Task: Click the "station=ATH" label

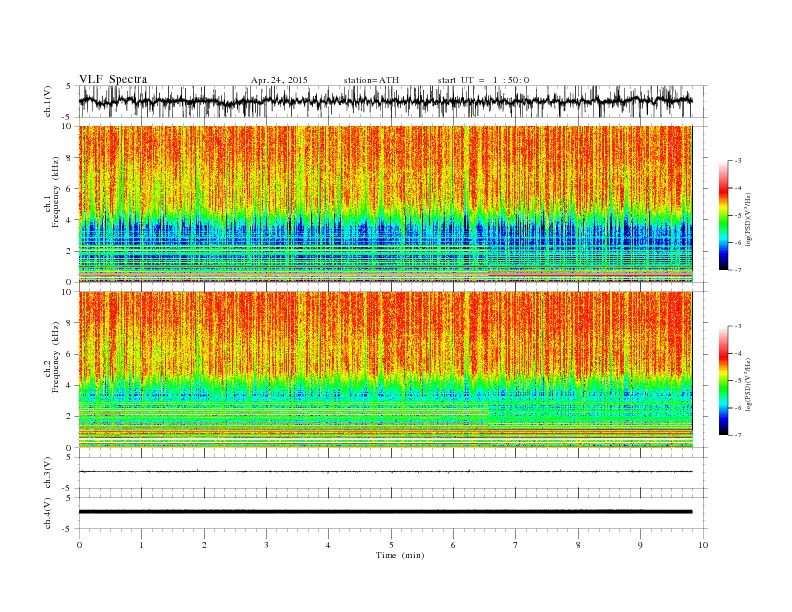Action: click(371, 80)
